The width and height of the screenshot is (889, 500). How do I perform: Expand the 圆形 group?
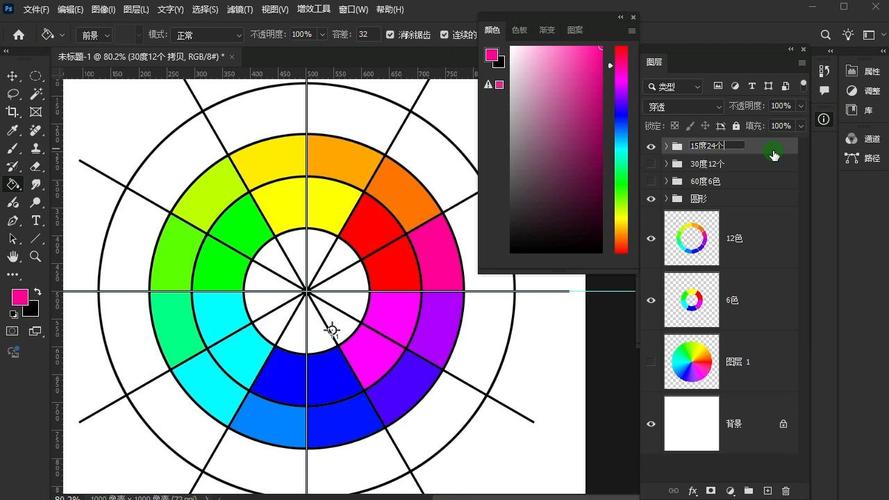(666, 199)
